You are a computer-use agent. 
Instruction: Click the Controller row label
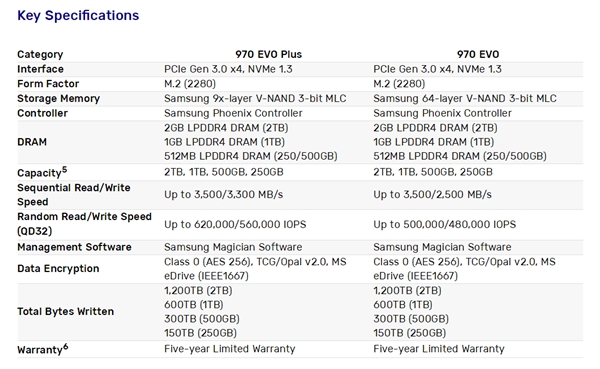(x=42, y=113)
